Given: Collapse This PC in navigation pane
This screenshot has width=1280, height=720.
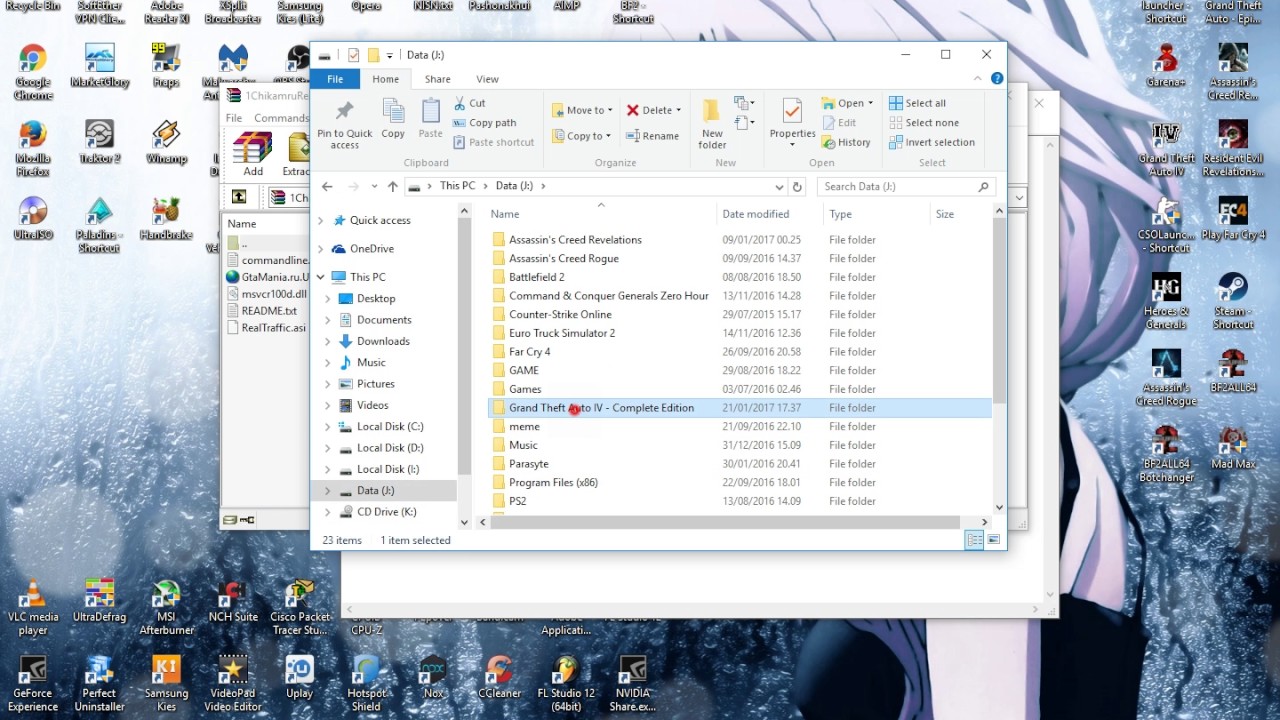Looking at the screenshot, I should (x=320, y=277).
